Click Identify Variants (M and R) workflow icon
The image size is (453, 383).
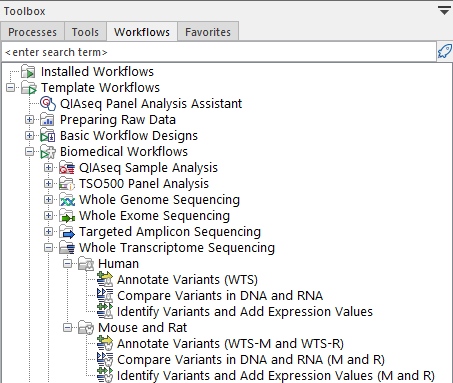(x=105, y=375)
